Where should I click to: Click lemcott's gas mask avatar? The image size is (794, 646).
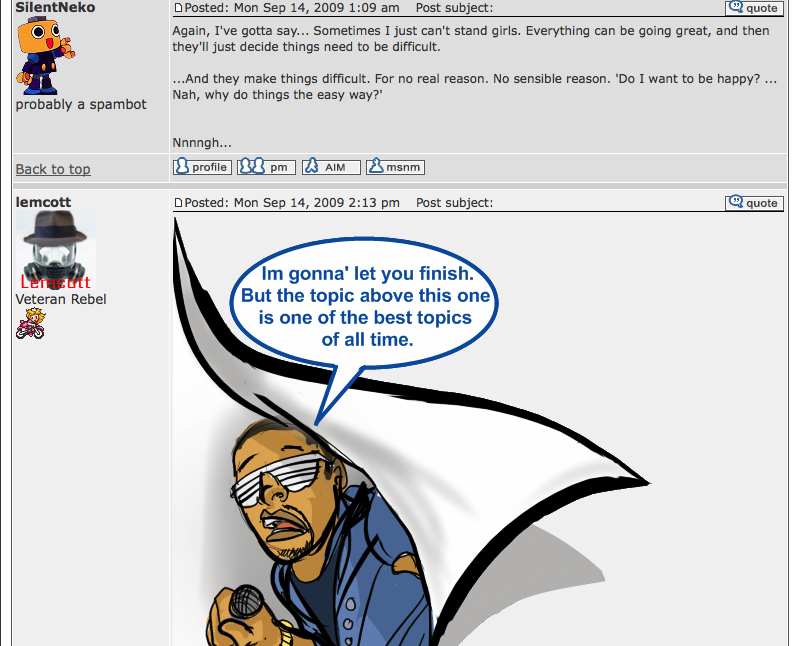[56, 250]
